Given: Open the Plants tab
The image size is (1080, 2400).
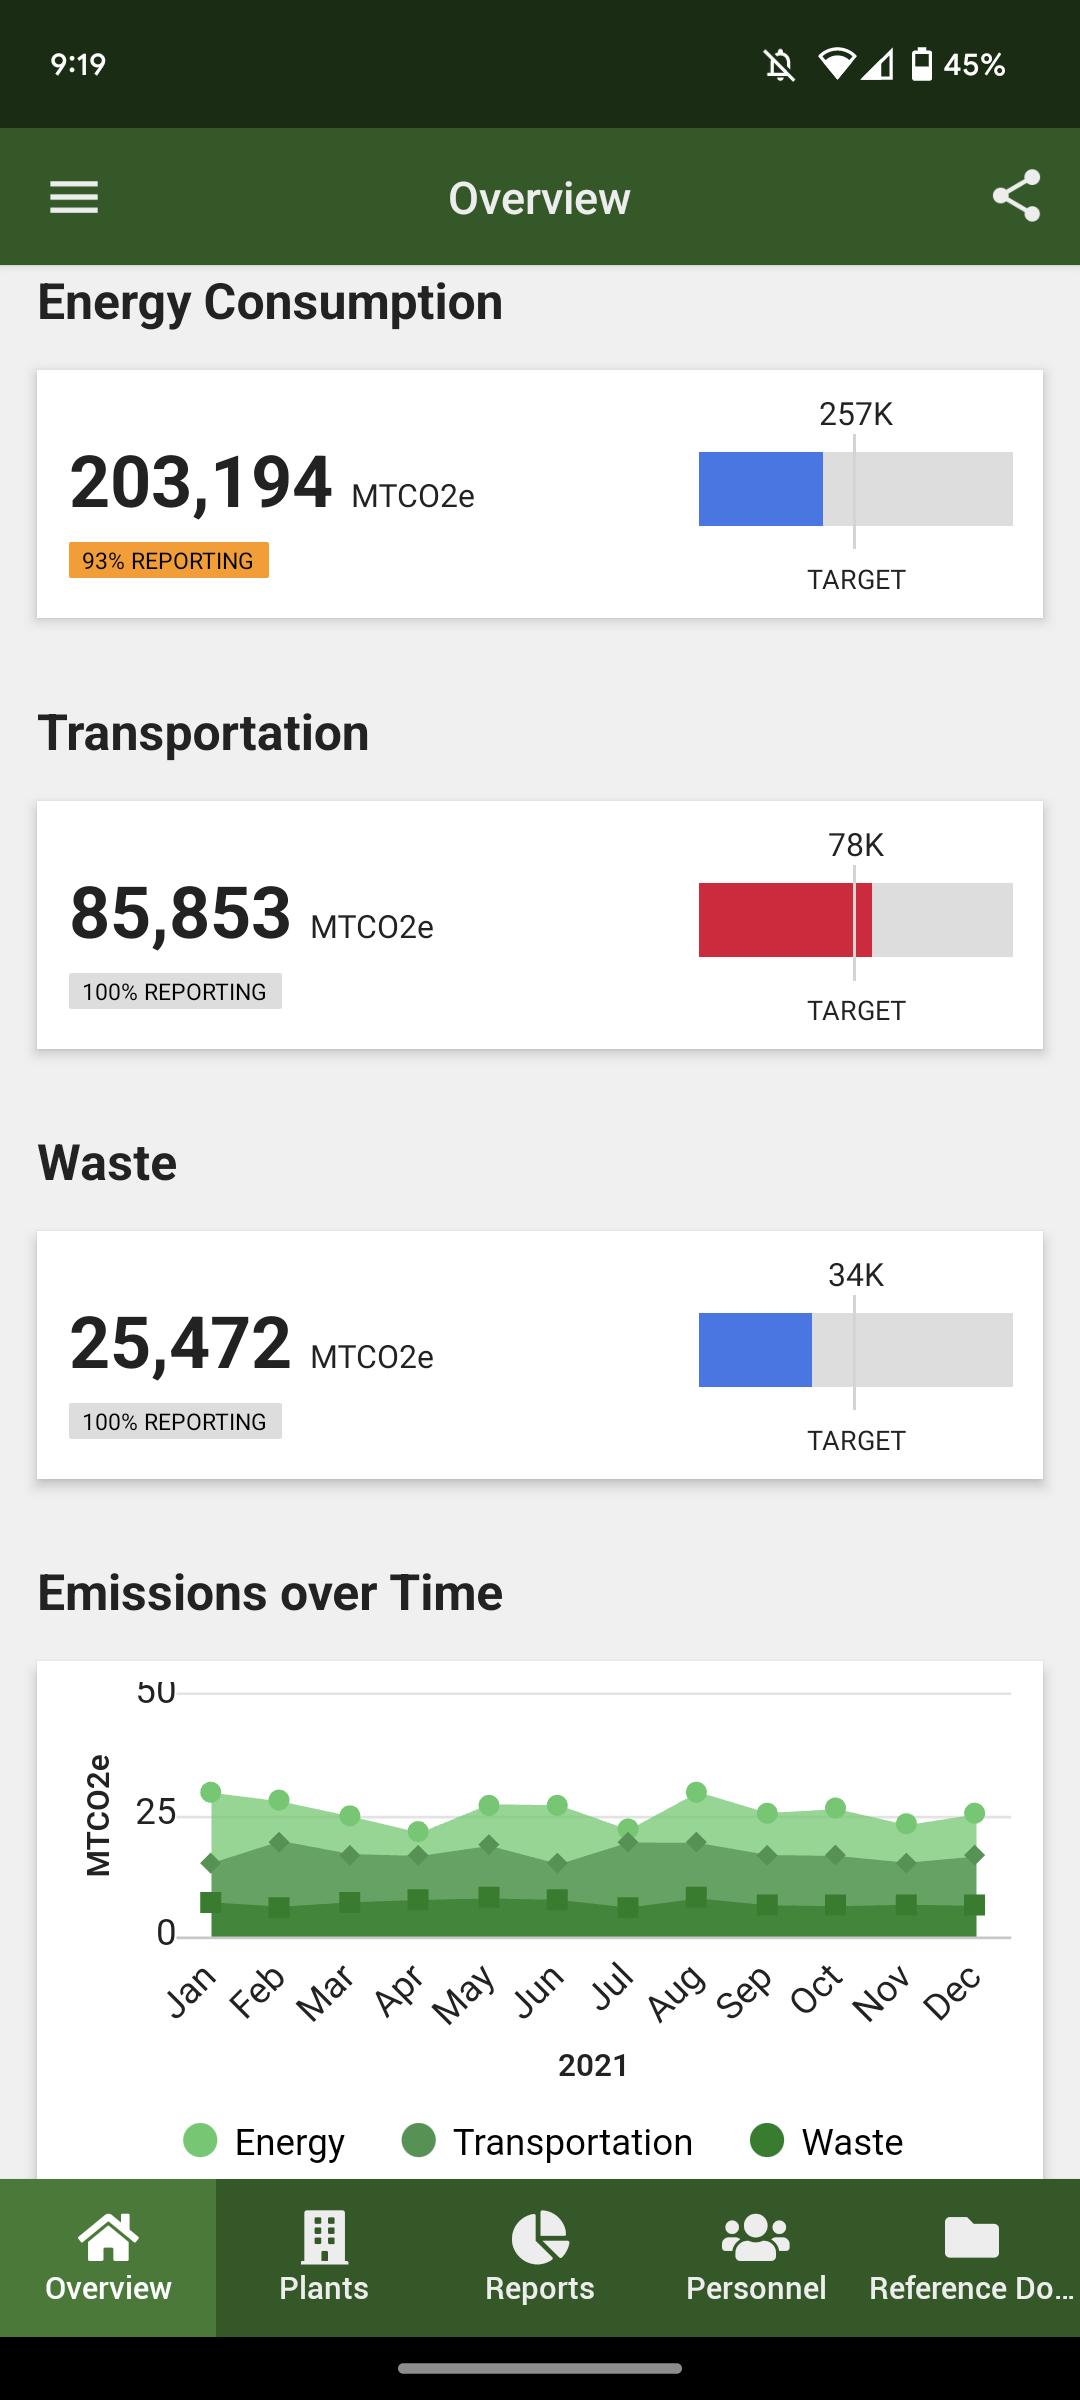Looking at the screenshot, I should (x=324, y=2258).
